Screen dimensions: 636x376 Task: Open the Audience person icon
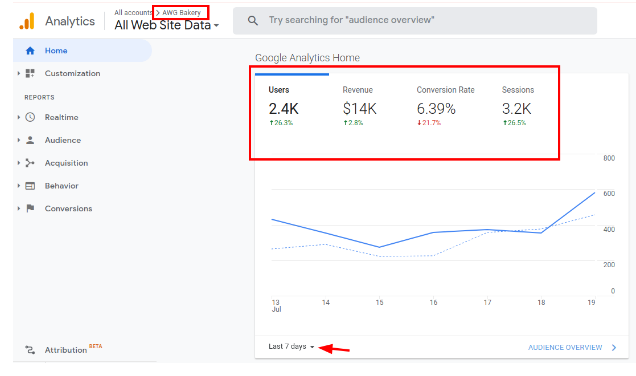(x=30, y=140)
